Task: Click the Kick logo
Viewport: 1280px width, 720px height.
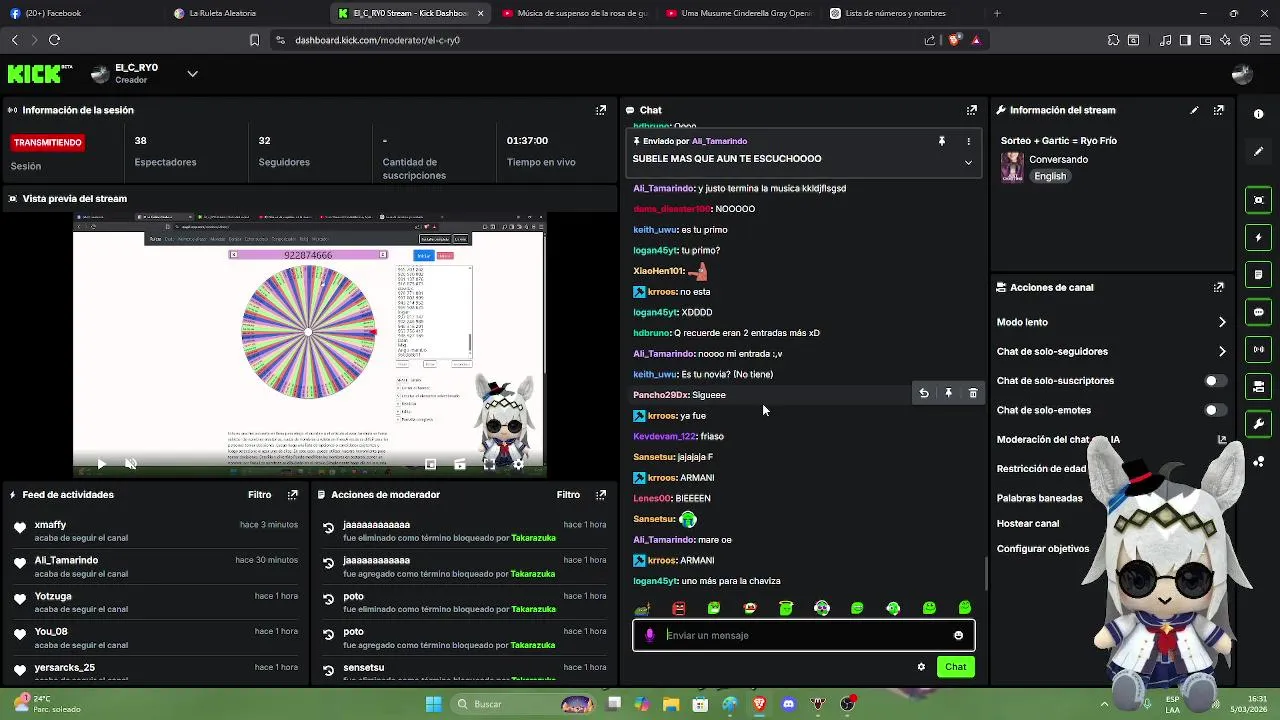Action: tap(40, 73)
